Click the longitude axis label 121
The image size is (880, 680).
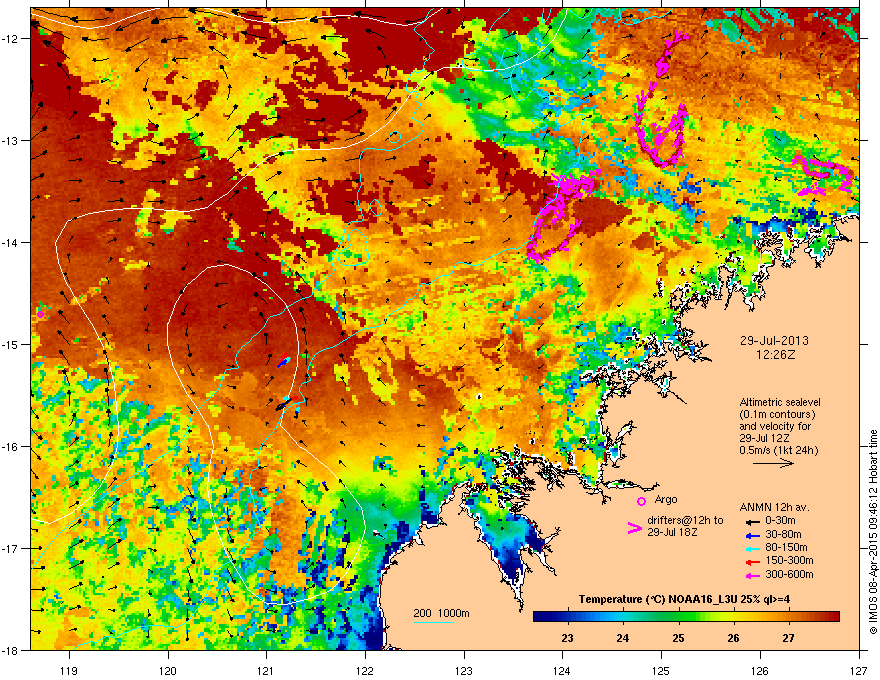click(x=267, y=670)
